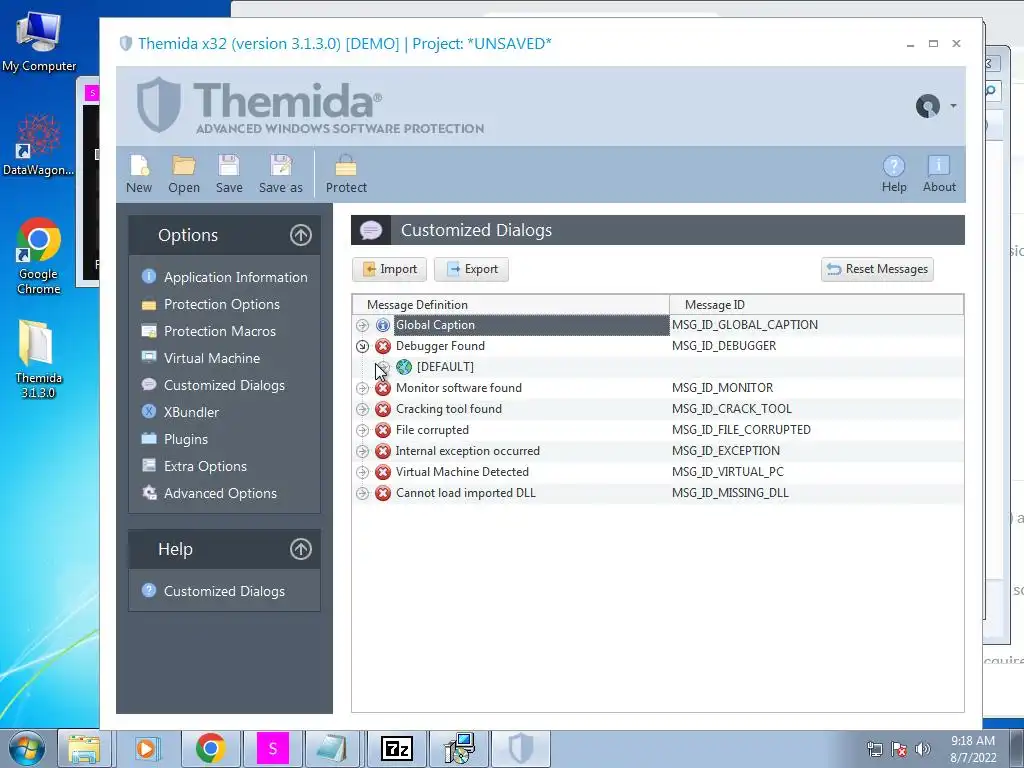Open Help from the toolbar
The height and width of the screenshot is (768, 1024).
(894, 174)
